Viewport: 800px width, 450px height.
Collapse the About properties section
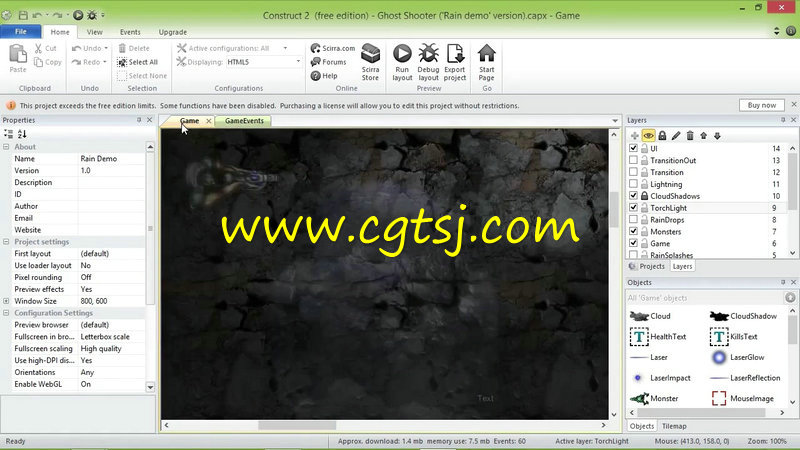pos(6,146)
